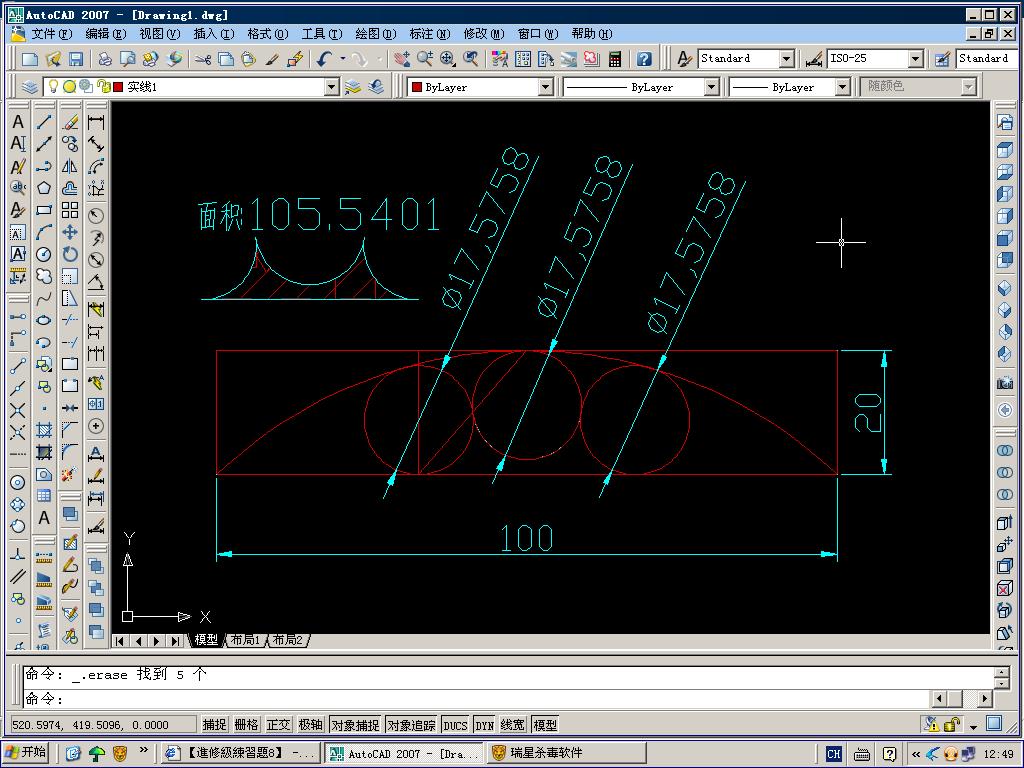This screenshot has height=768, width=1024.
Task: Expand the 实线1 layer dropdown
Action: (x=332, y=87)
